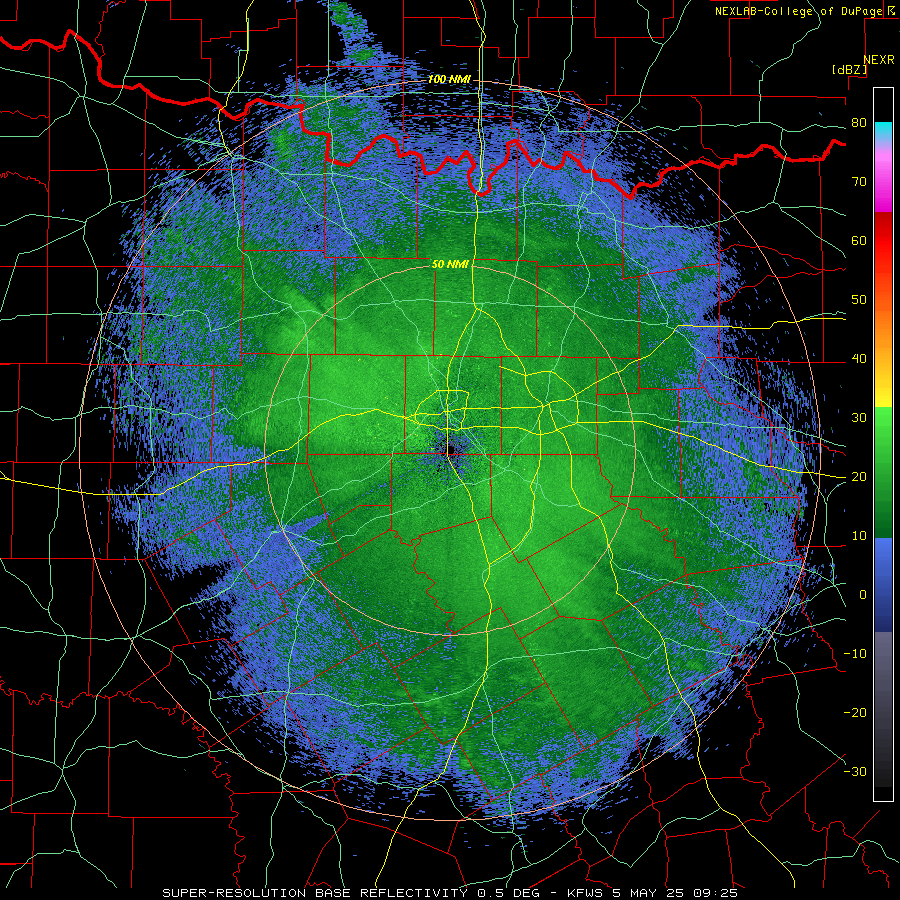The width and height of the screenshot is (900, 900).
Task: Click the 70 value on the dBZ scale
Action: (x=859, y=181)
